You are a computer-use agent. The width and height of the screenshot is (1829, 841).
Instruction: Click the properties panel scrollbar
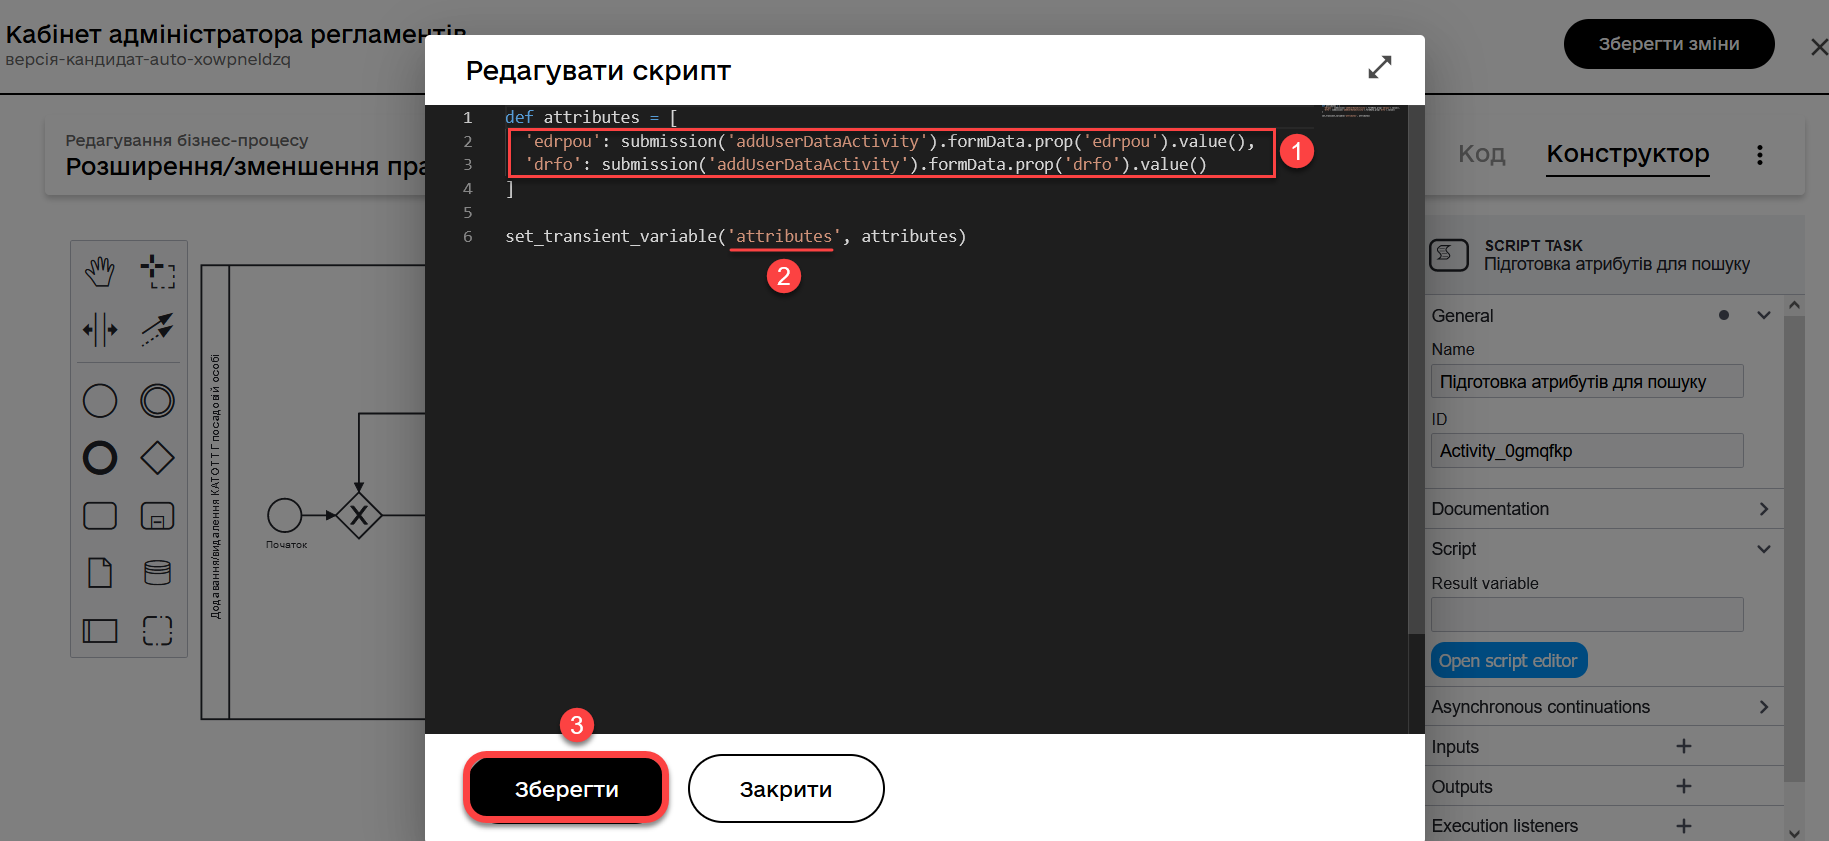(x=1794, y=548)
